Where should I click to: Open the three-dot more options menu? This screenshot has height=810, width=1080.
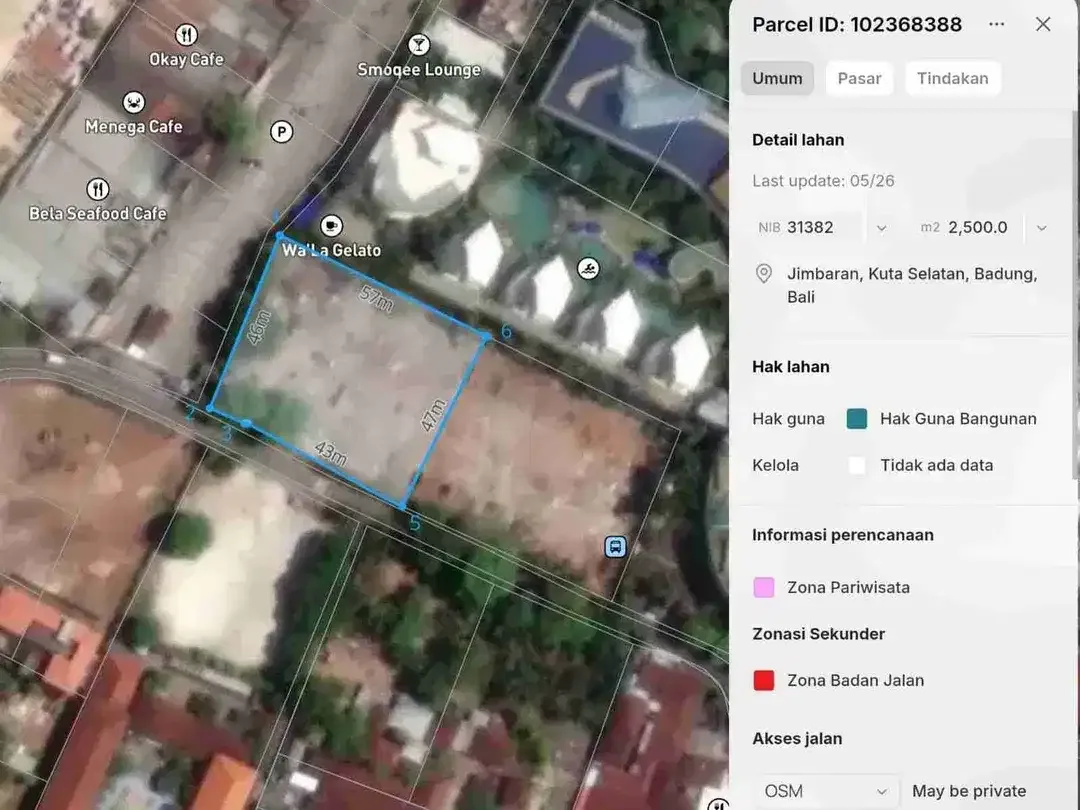pos(996,24)
